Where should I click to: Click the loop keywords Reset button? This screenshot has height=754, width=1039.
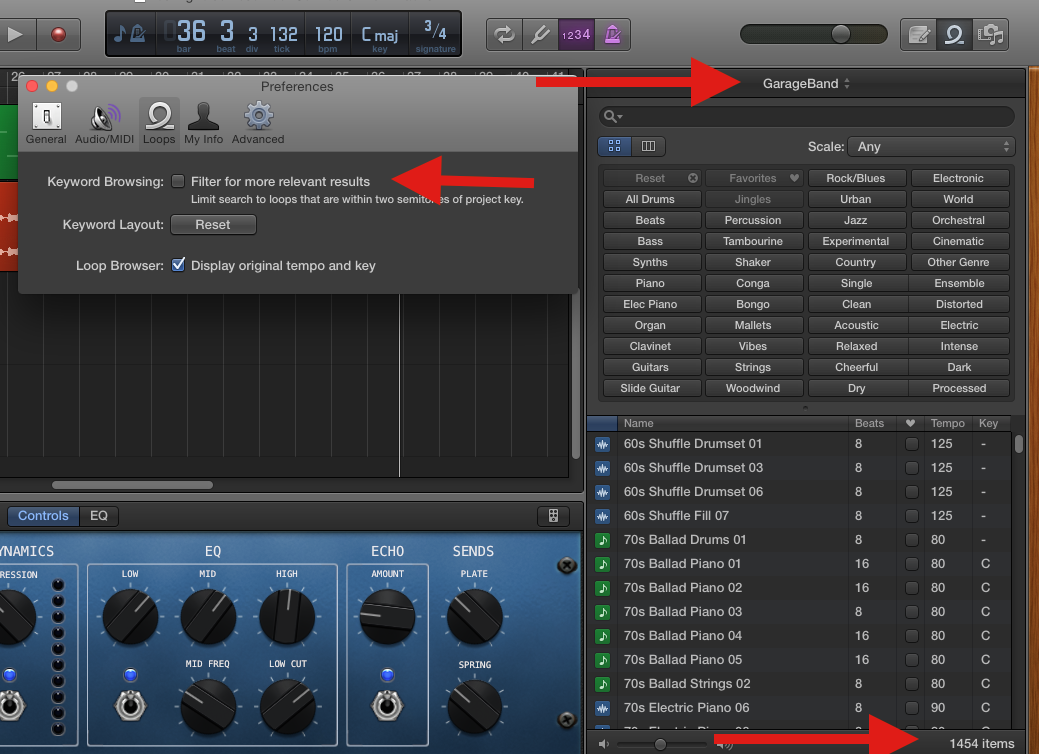651,178
